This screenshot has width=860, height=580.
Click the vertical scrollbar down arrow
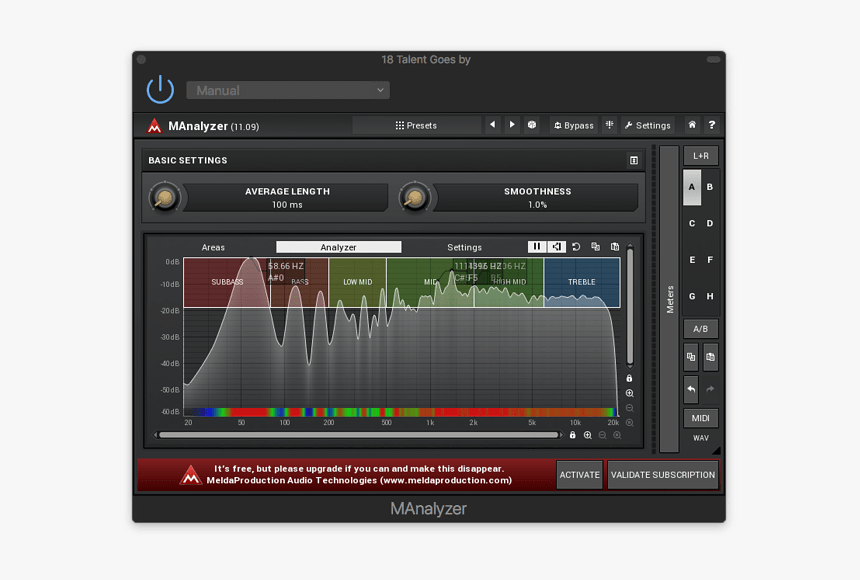[x=630, y=367]
